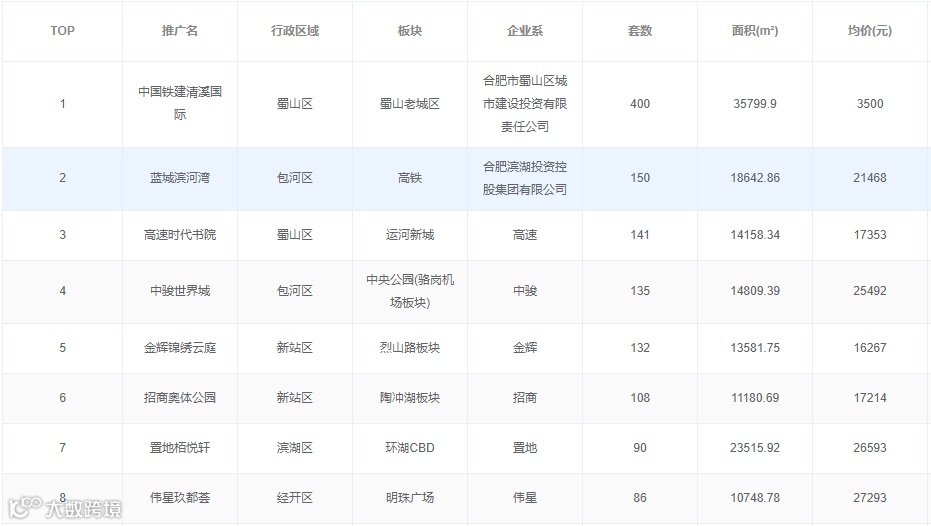Click 陶冲湖板块 cell
The width and height of the screenshot is (931, 526).
pyautogui.click(x=410, y=398)
